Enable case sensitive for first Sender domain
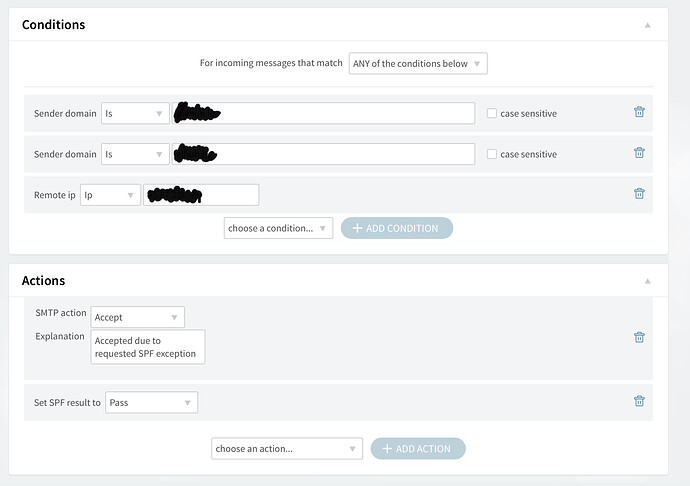Screen dimensions: 690x486 [x=492, y=113]
